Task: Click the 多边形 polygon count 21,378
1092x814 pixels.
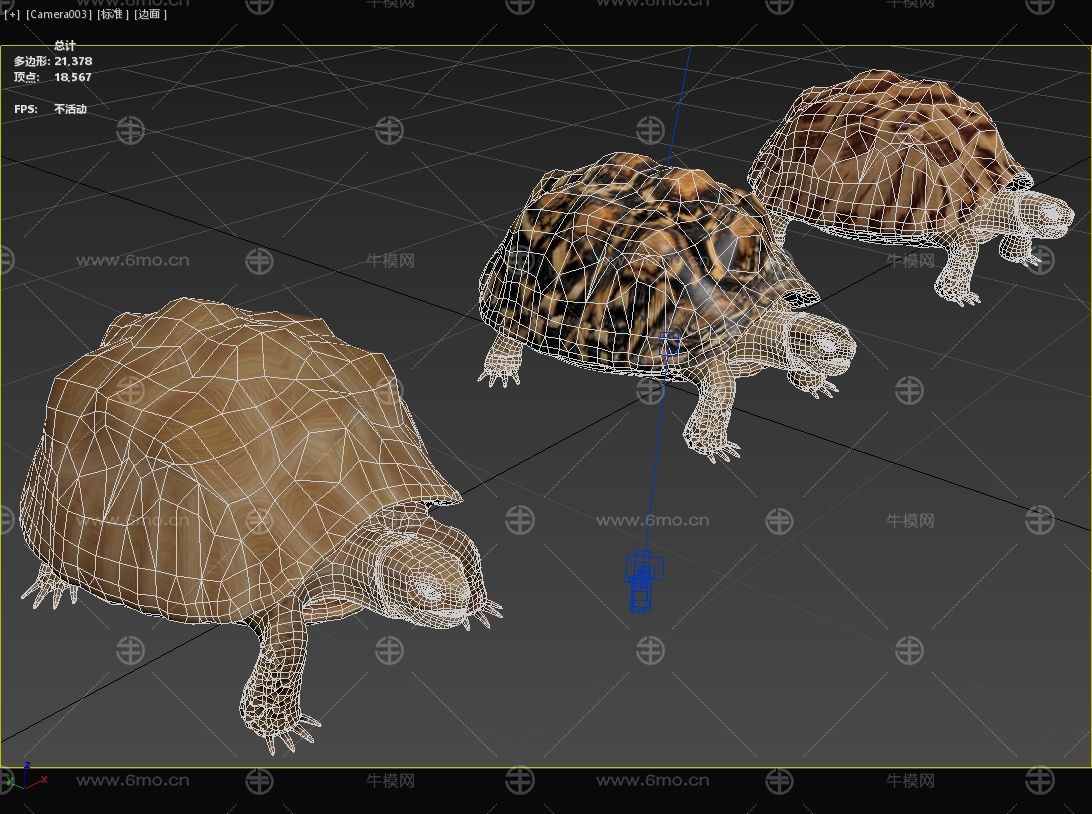Action: pyautogui.click(x=72, y=61)
